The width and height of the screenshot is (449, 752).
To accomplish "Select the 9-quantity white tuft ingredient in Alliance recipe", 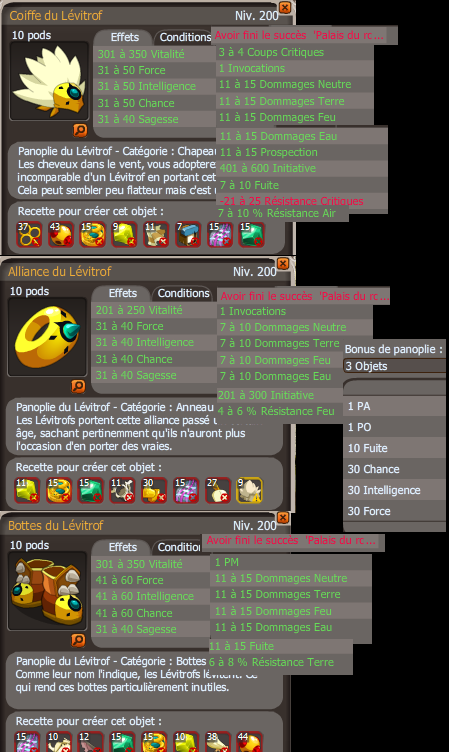I will 249,490.
